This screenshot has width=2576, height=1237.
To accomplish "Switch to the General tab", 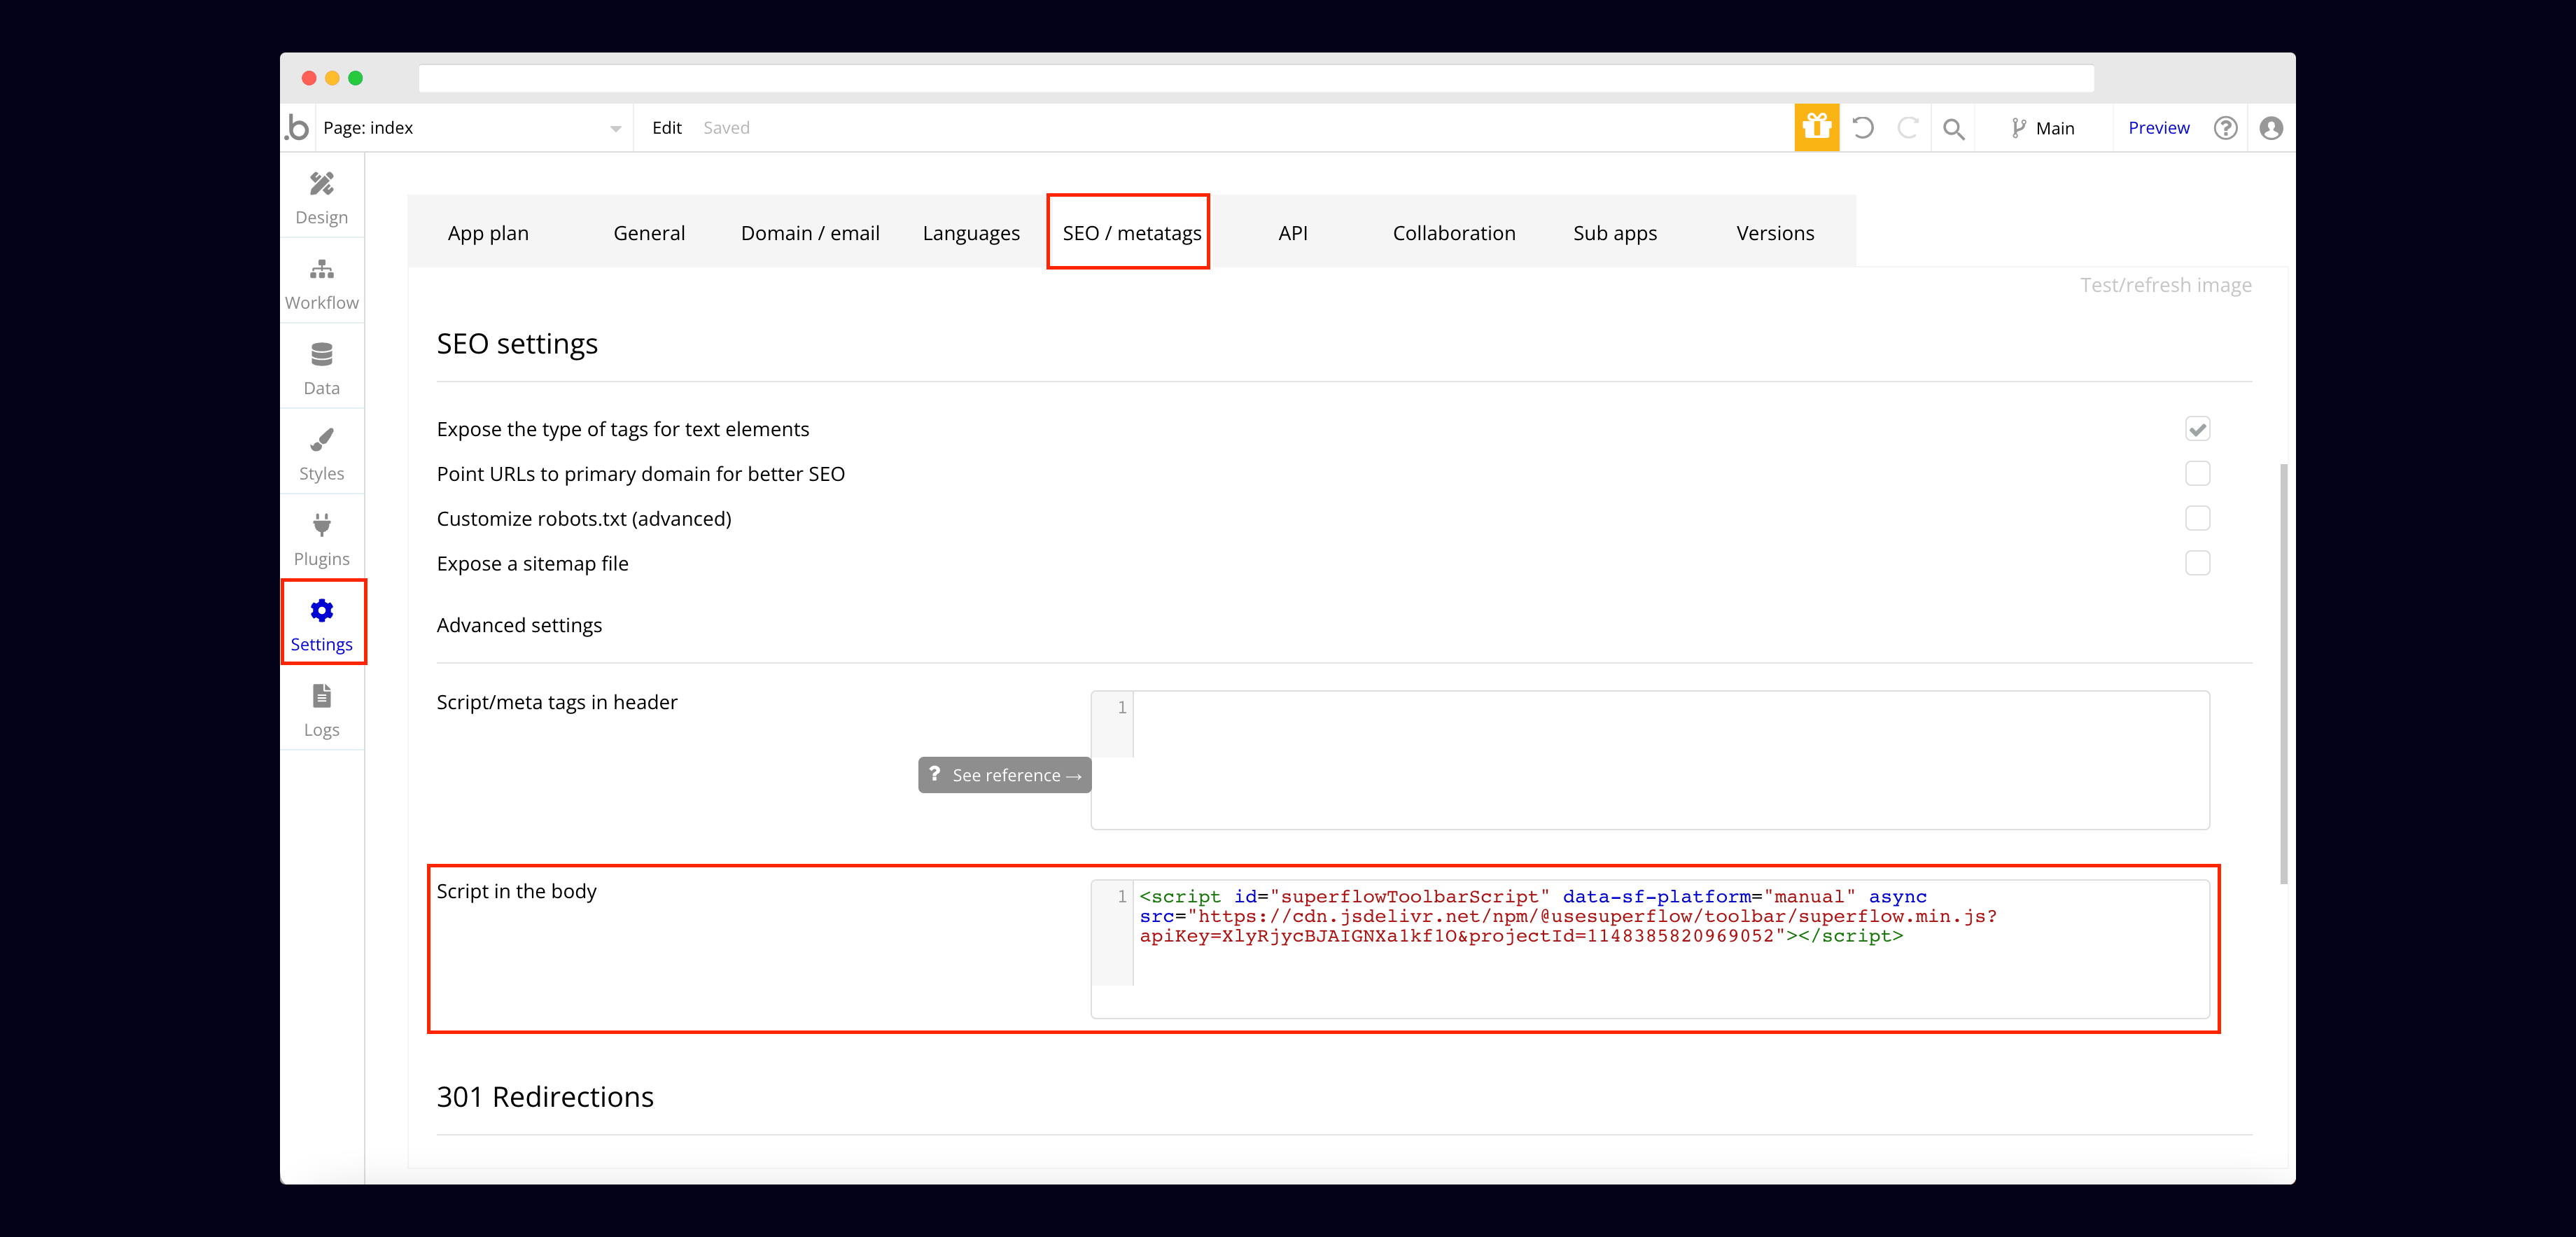I will tap(649, 233).
